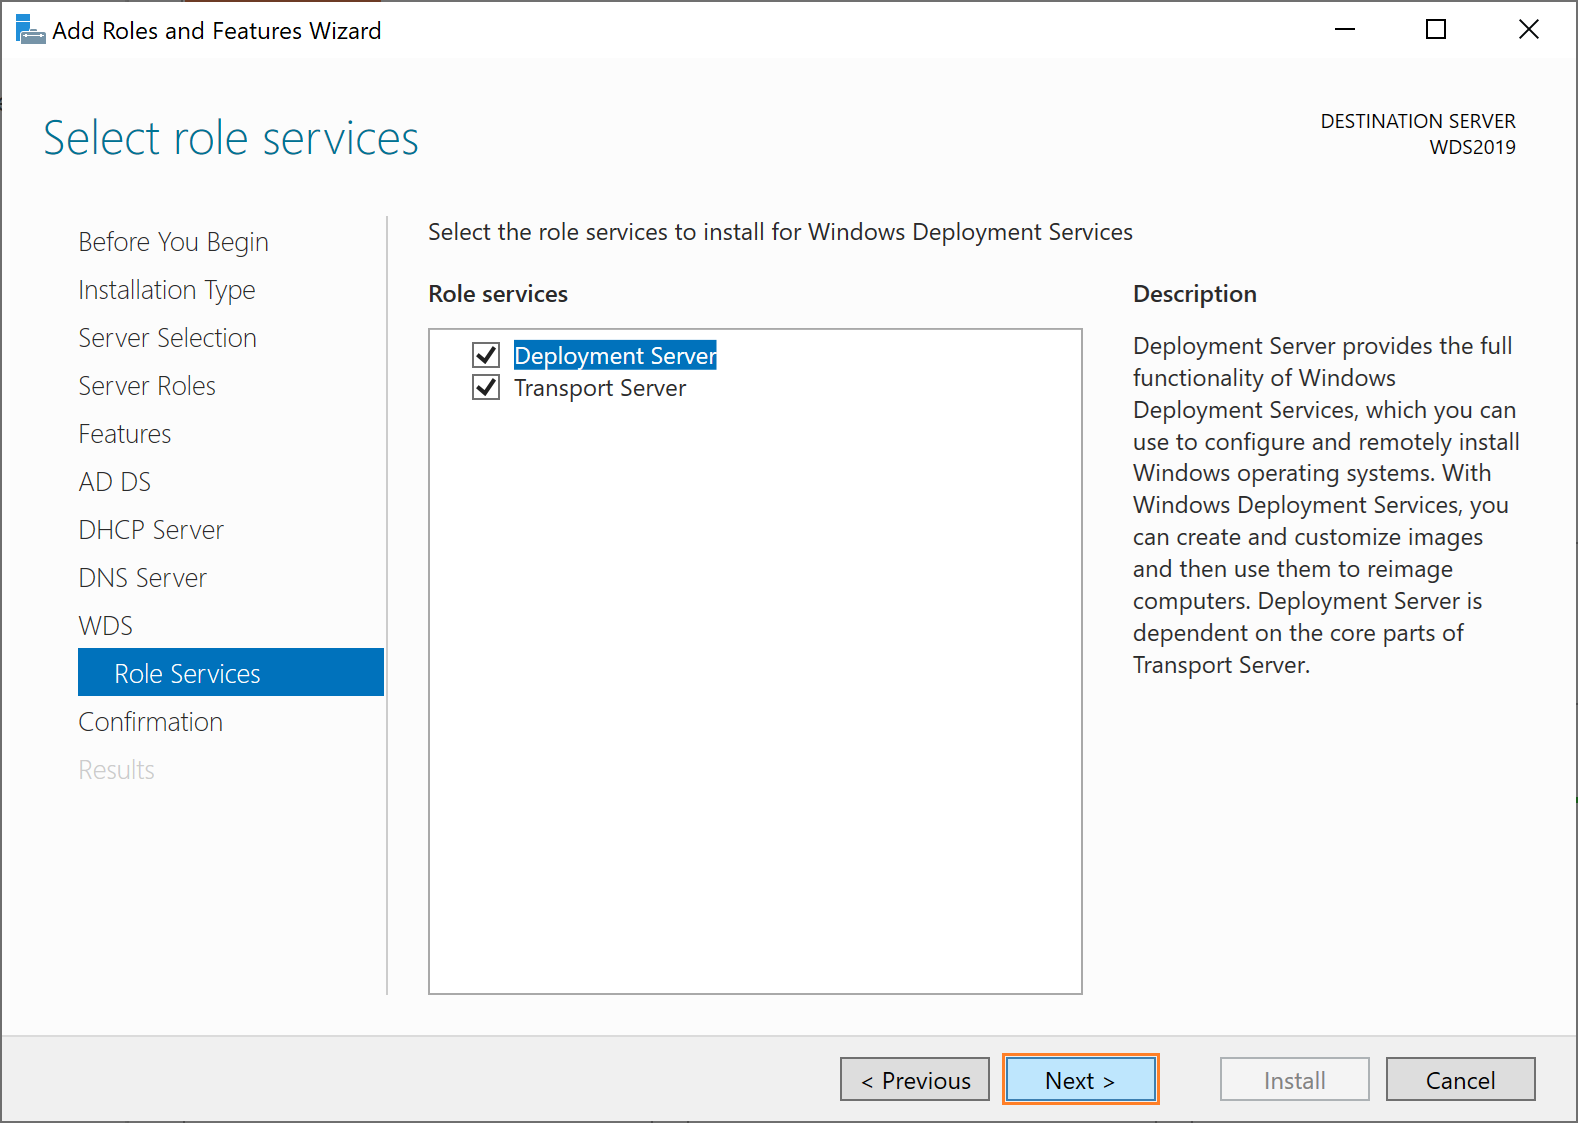Click the Select role services heading
Image resolution: width=1578 pixels, height=1123 pixels.
pos(231,138)
